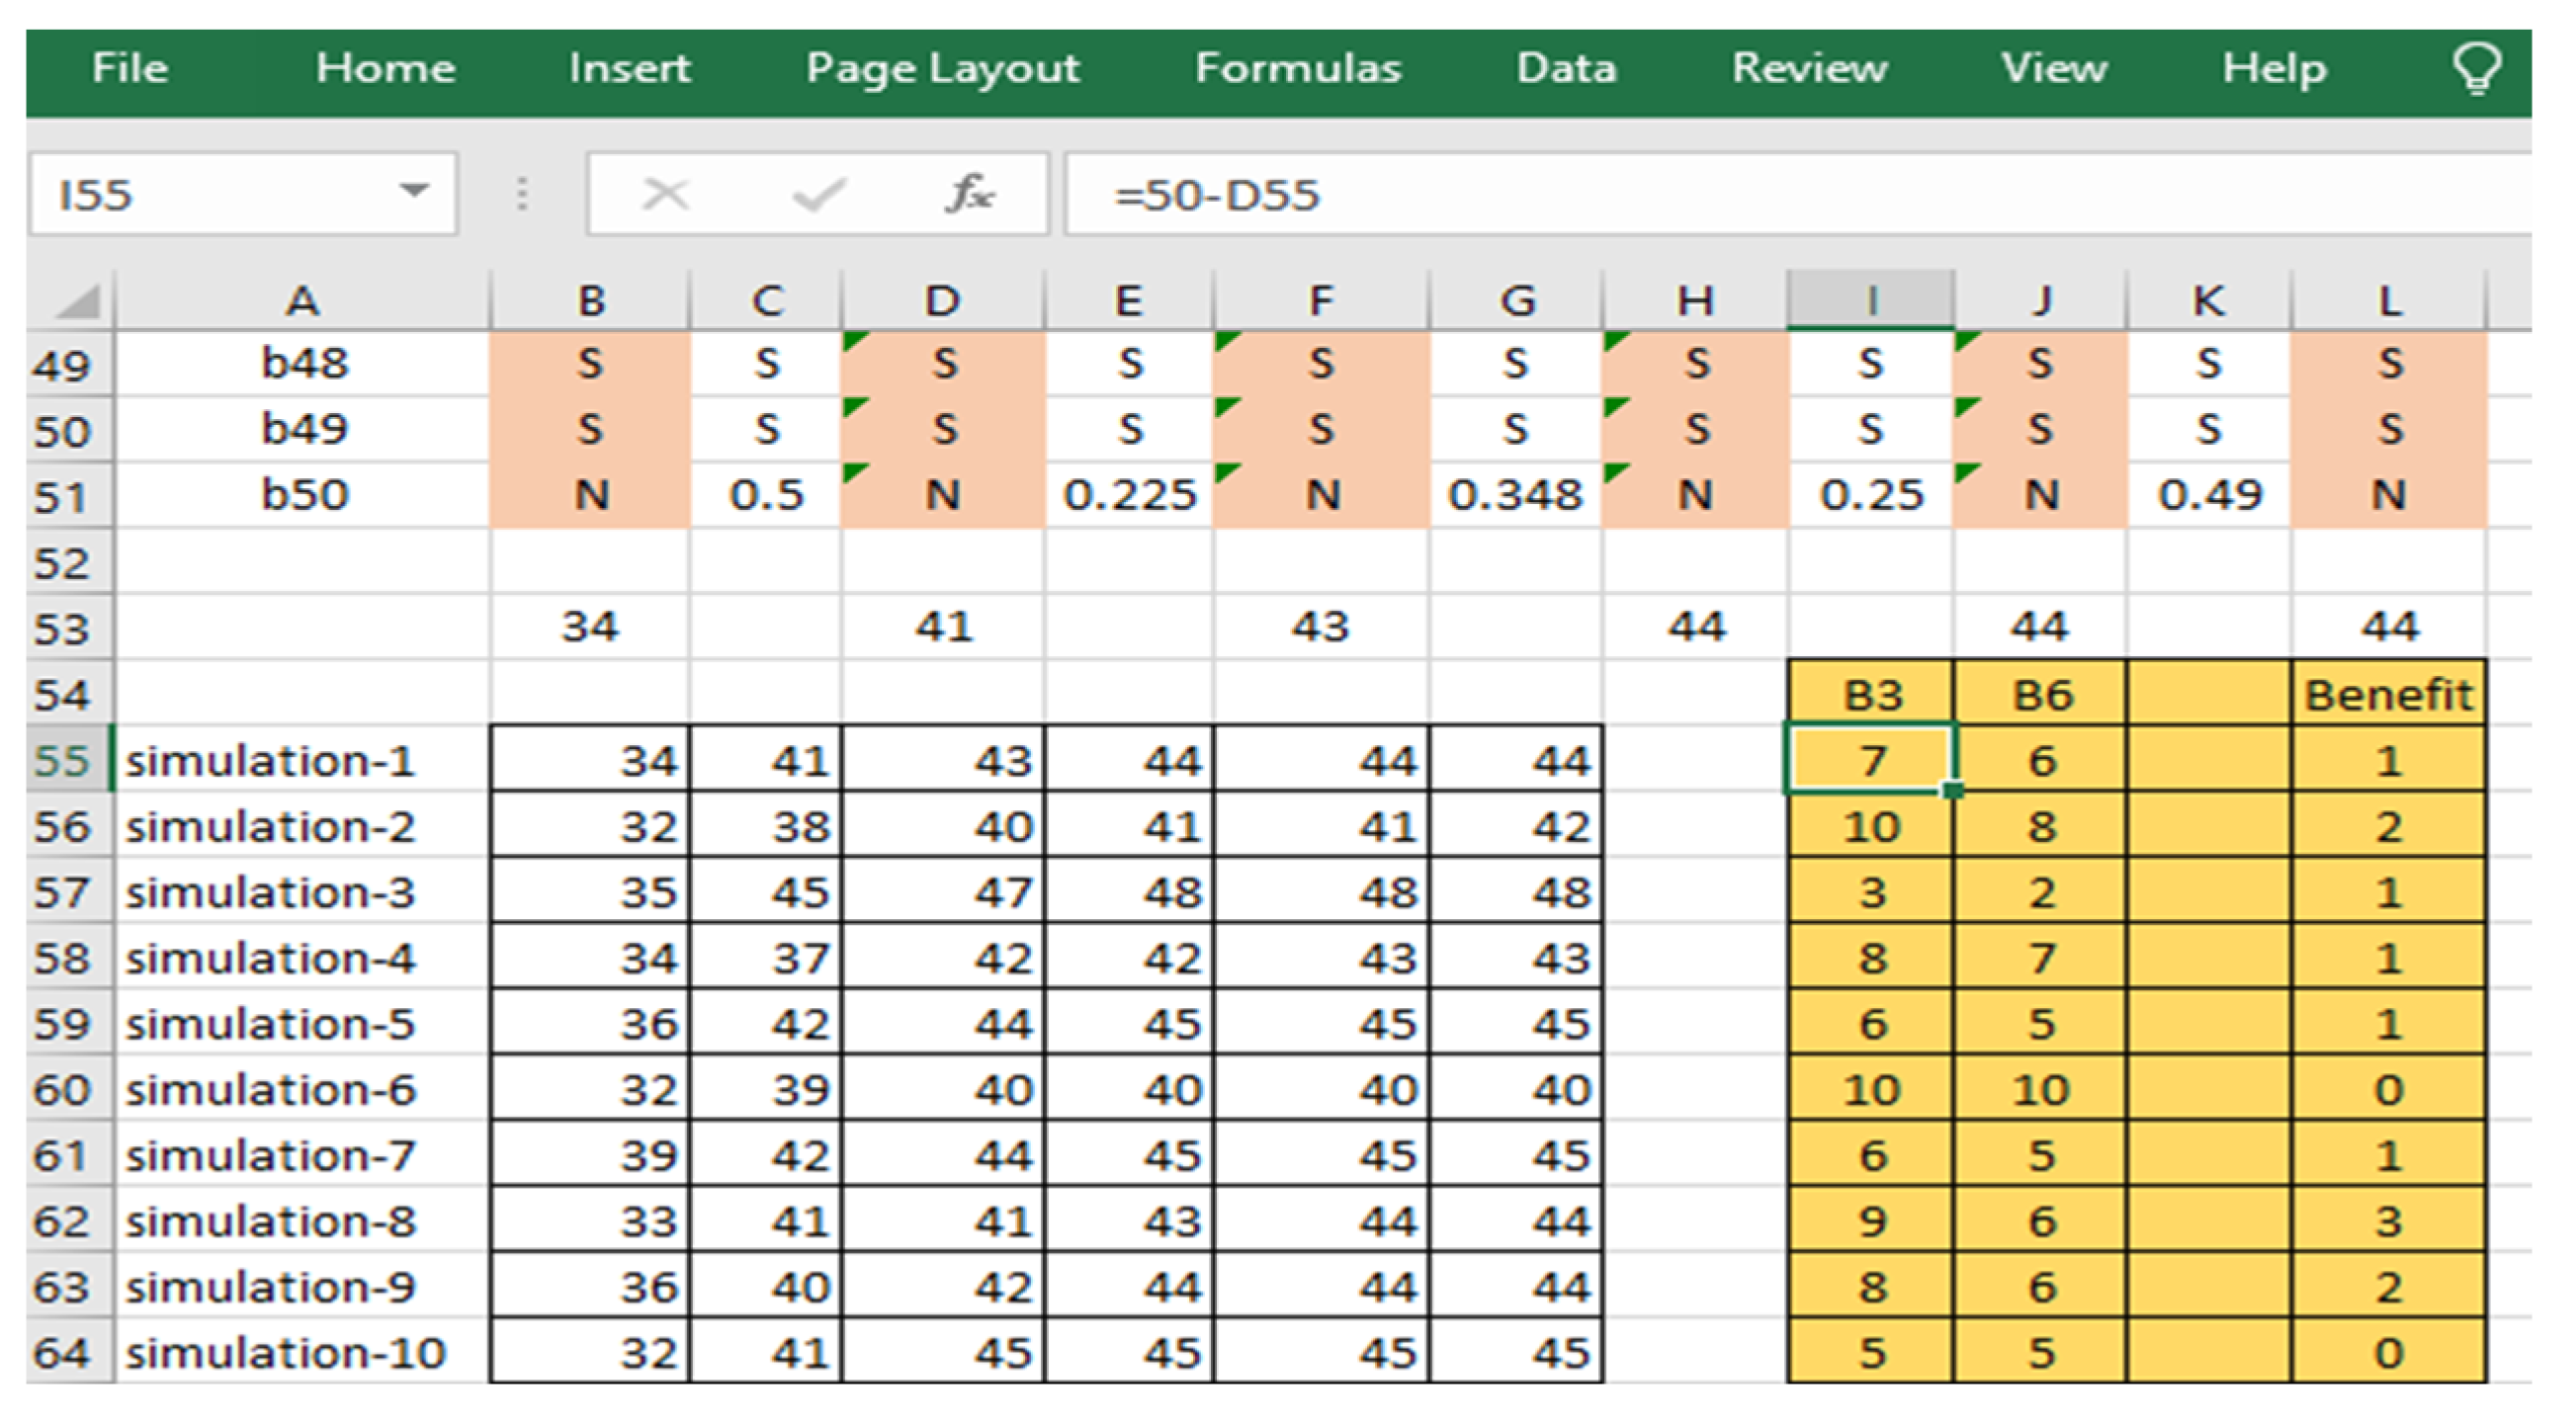Click the Select All corner triangle
Viewport: 2576px width, 1428px height.
(x=78, y=301)
